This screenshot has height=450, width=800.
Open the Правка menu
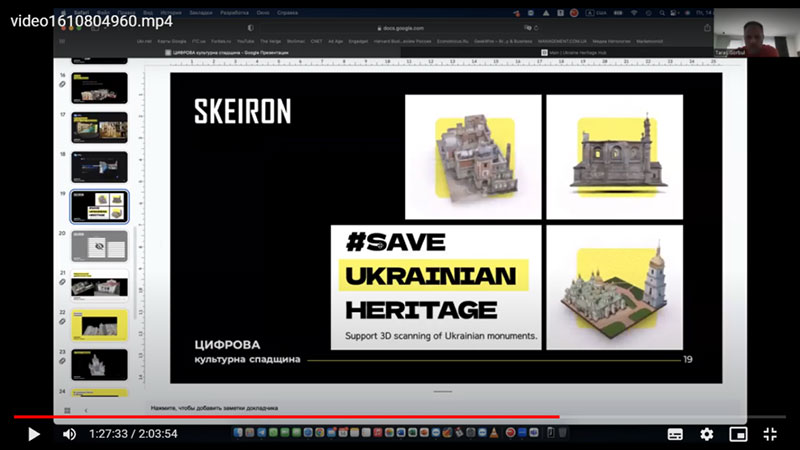[x=125, y=13]
